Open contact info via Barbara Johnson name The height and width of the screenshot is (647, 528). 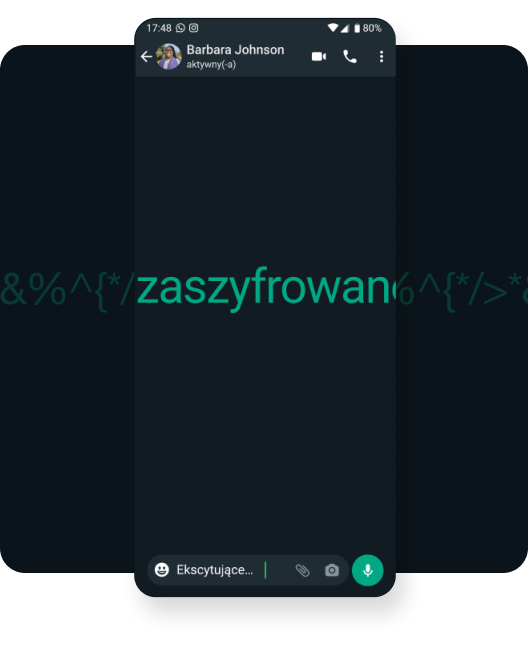coord(235,50)
